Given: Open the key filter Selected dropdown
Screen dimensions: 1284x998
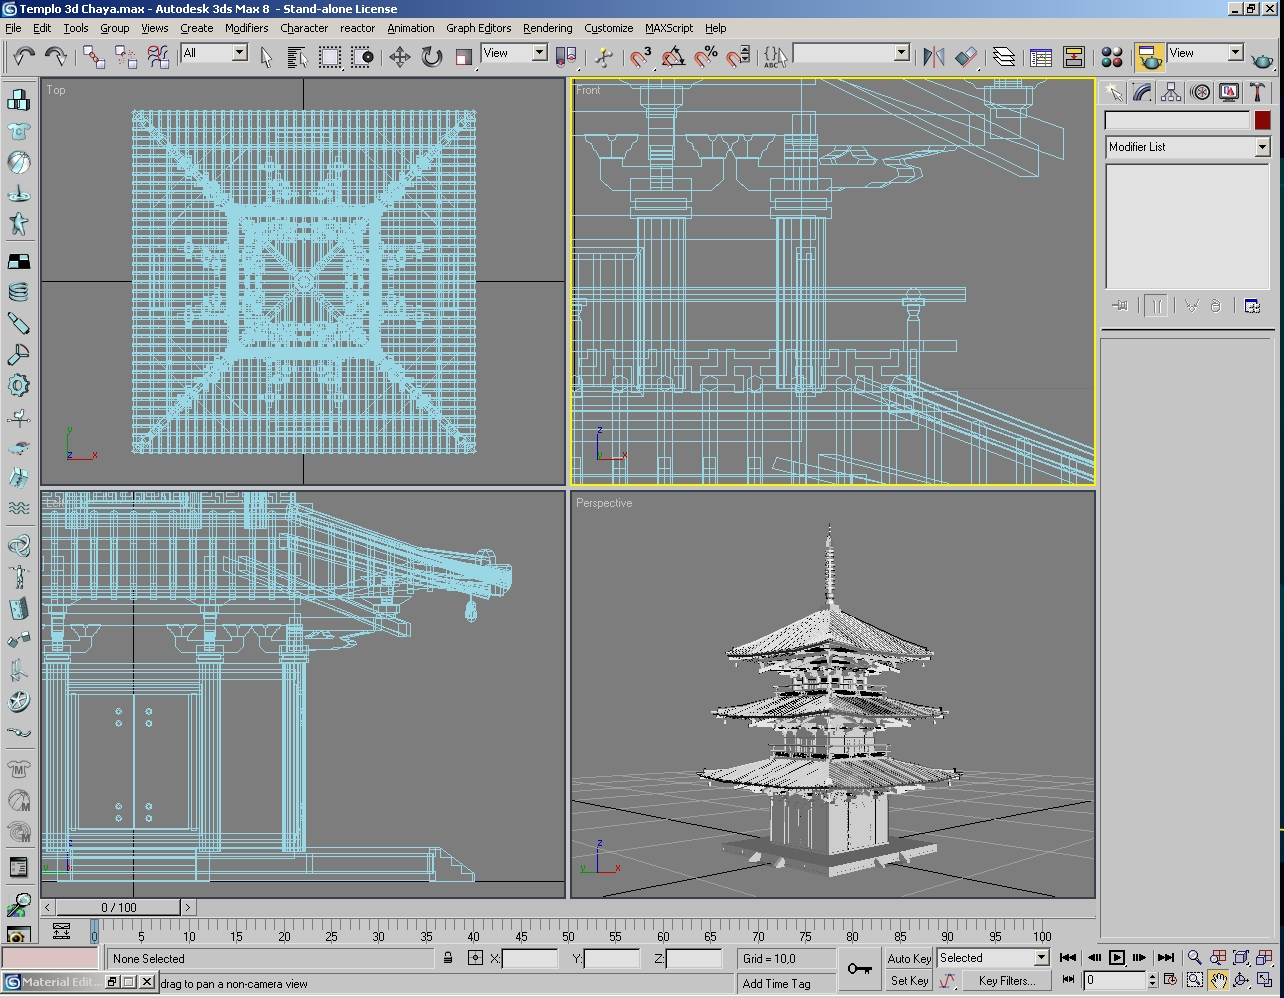Looking at the screenshot, I should [992, 958].
